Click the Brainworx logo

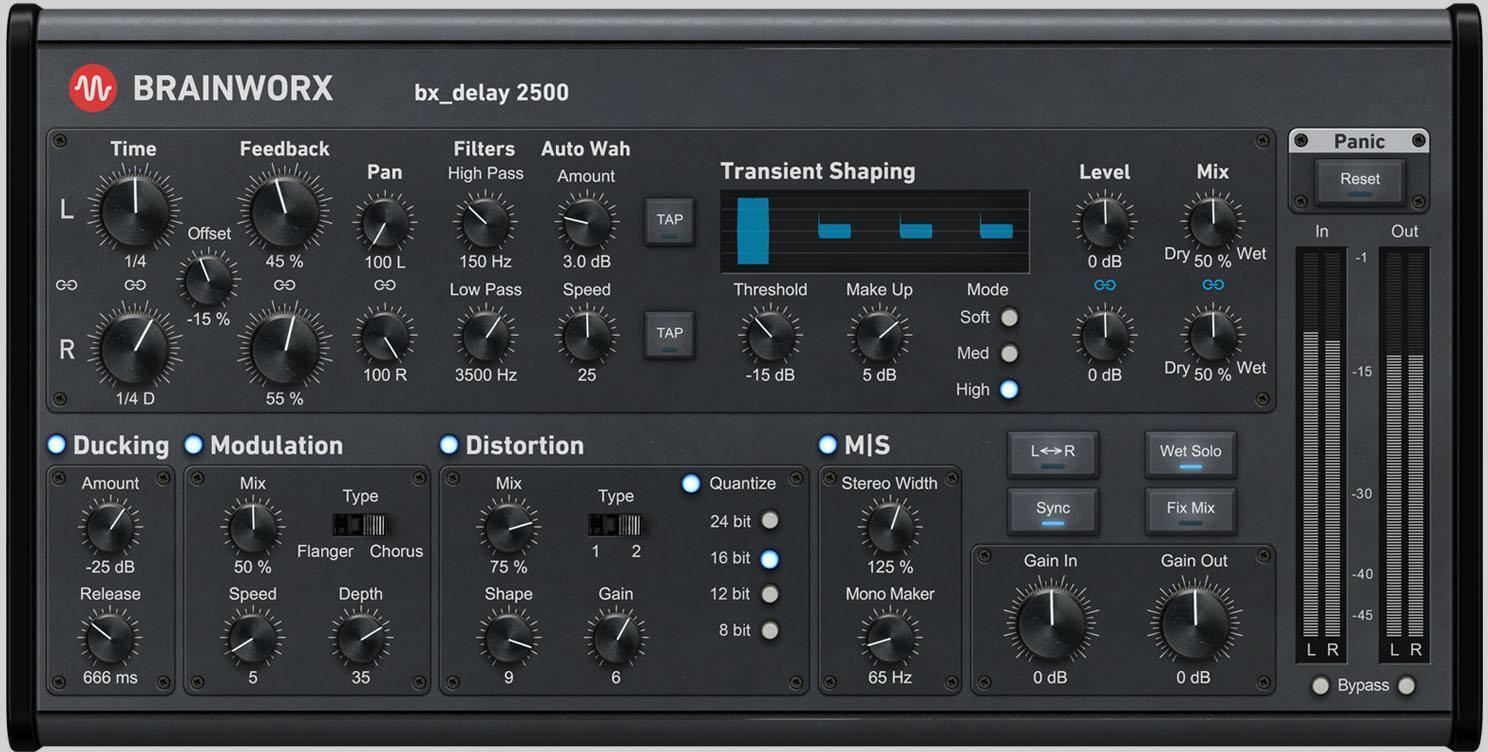click(92, 88)
